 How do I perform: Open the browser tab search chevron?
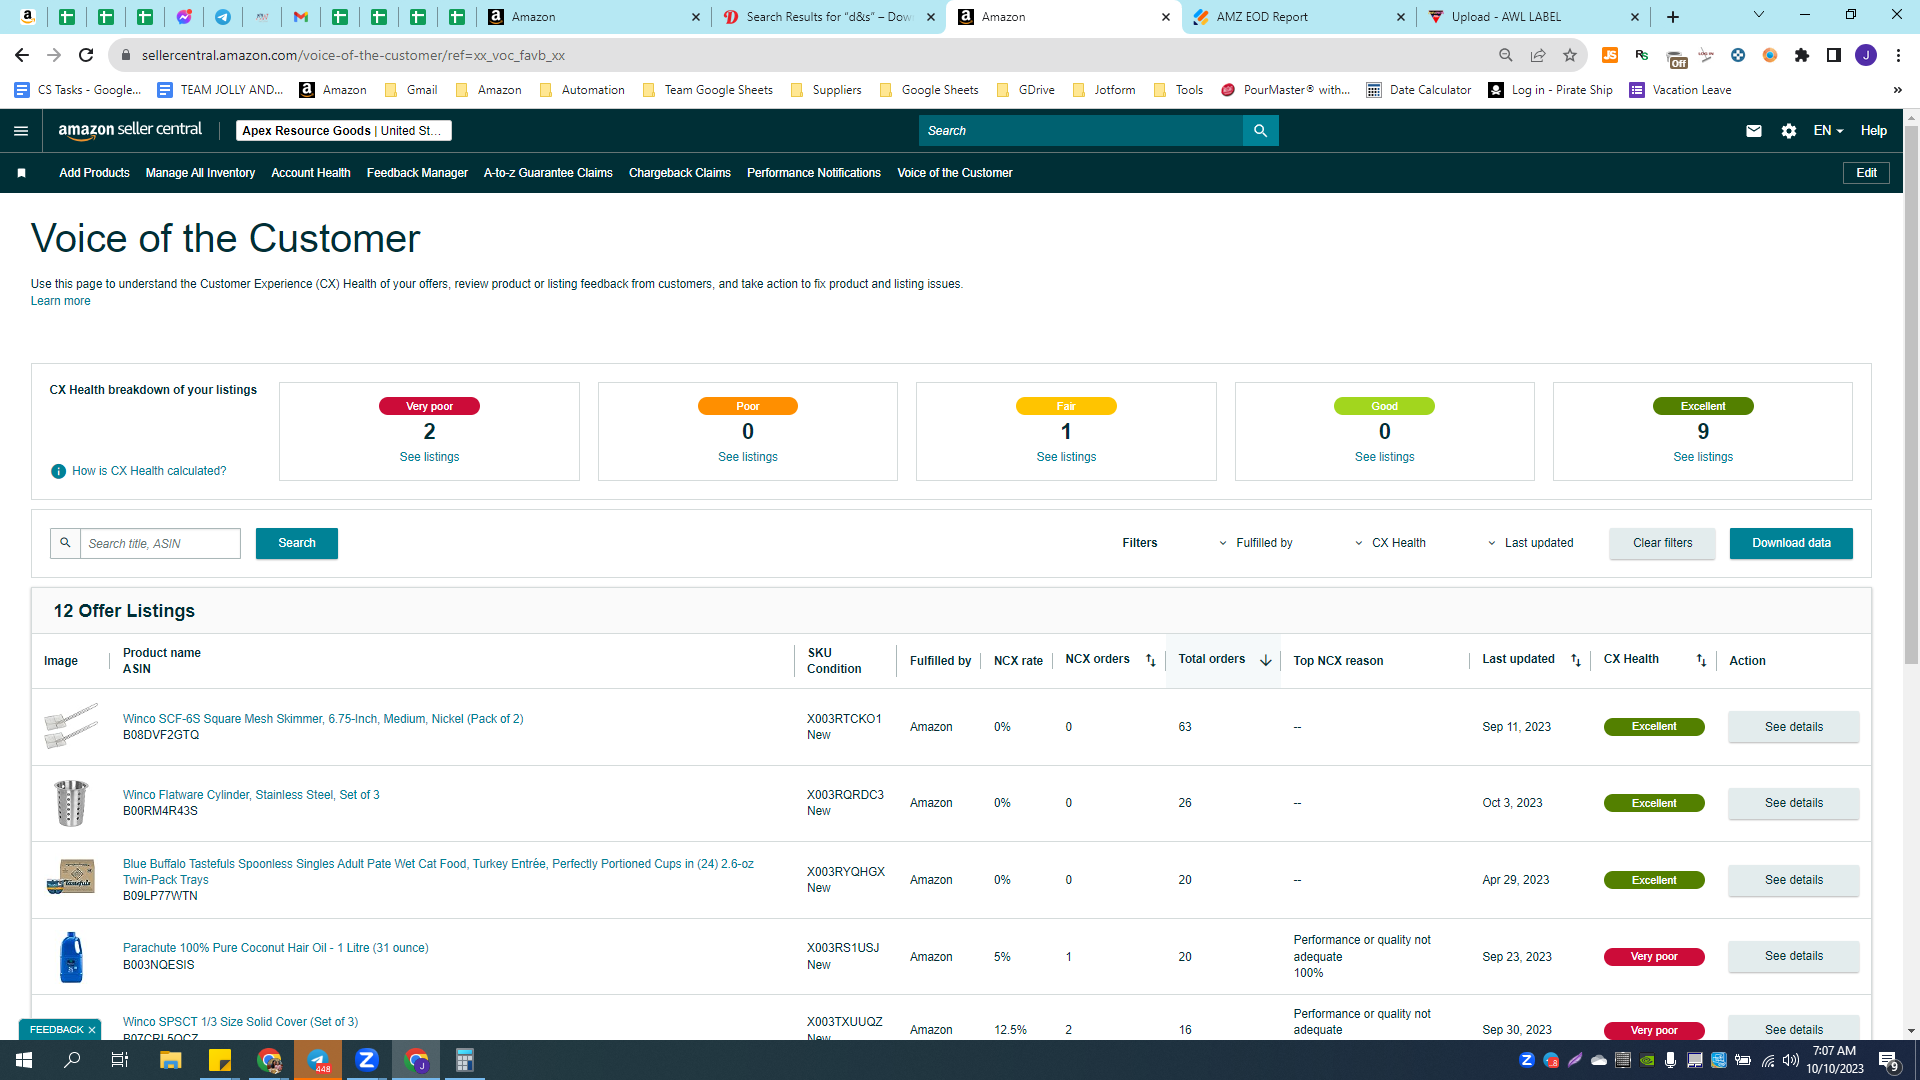1759,15
